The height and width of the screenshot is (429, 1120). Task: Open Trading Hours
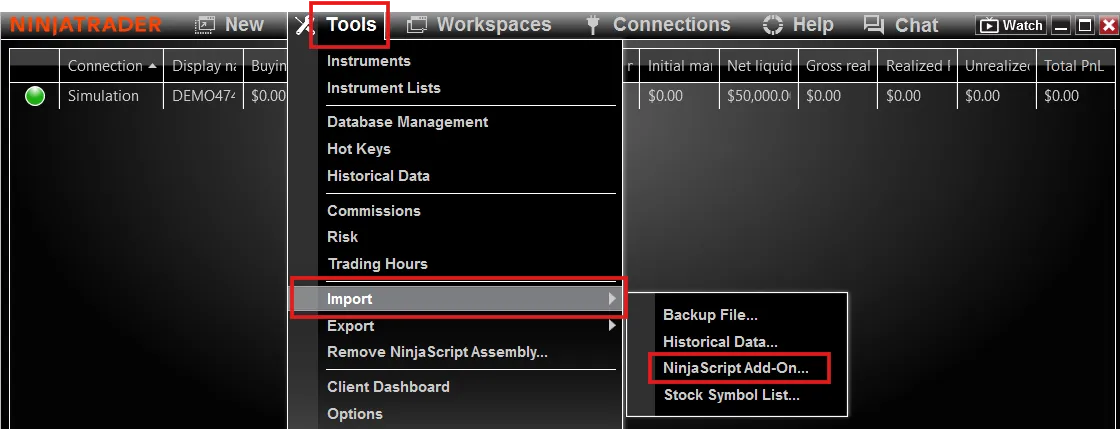[x=377, y=264]
